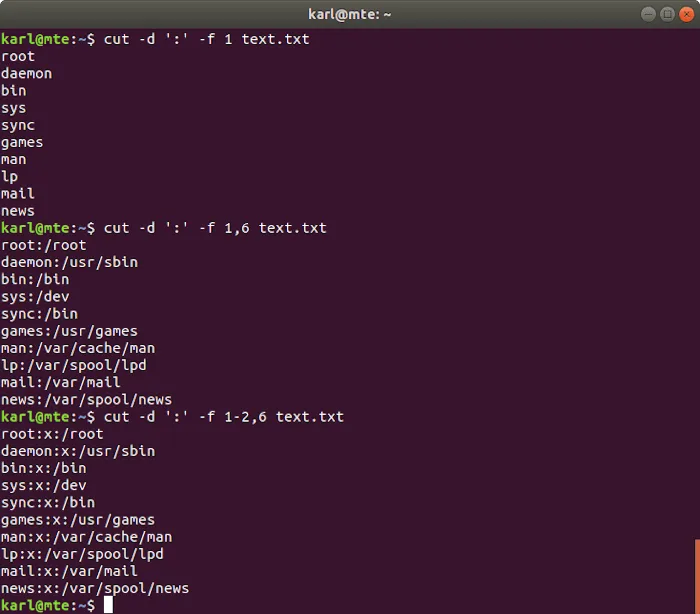
Task: Click the line 'mail:/var/mail'
Action: pyautogui.click(x=61, y=383)
